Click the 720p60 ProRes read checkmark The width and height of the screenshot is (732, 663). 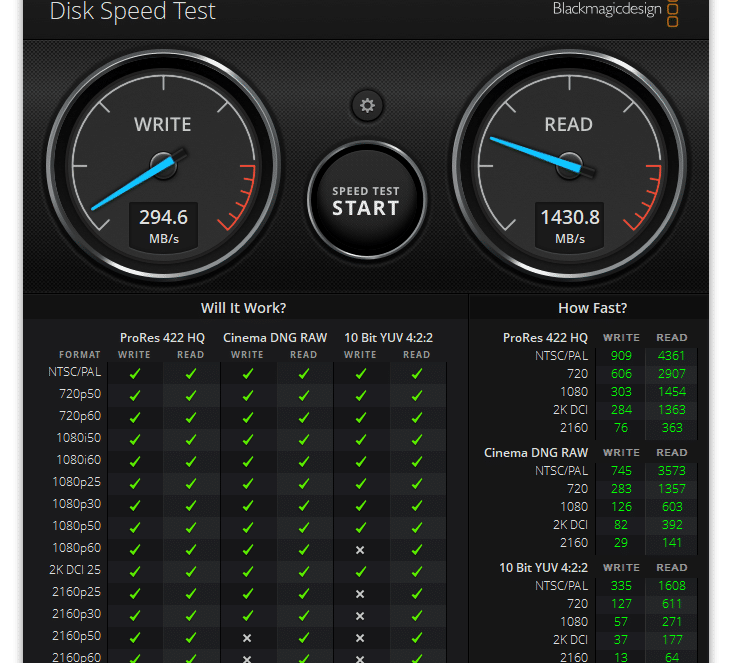[191, 417]
